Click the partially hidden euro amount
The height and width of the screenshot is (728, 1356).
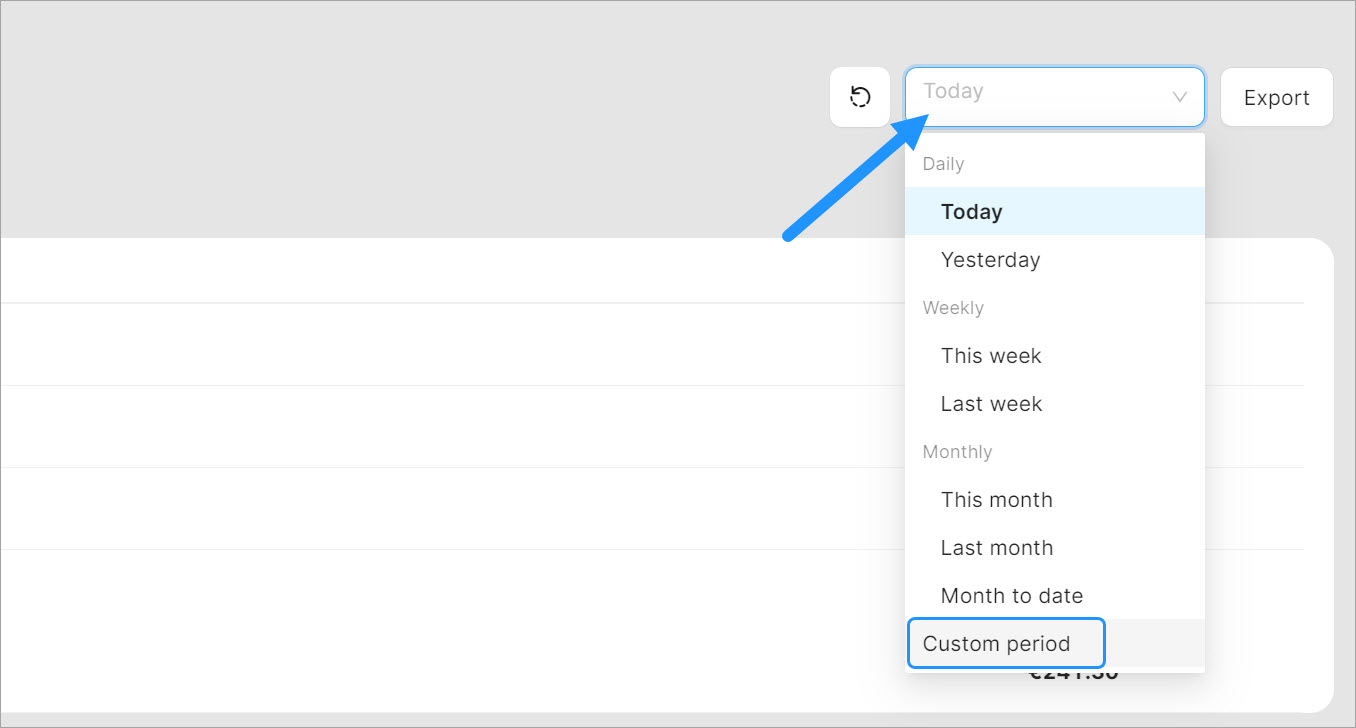1073,676
